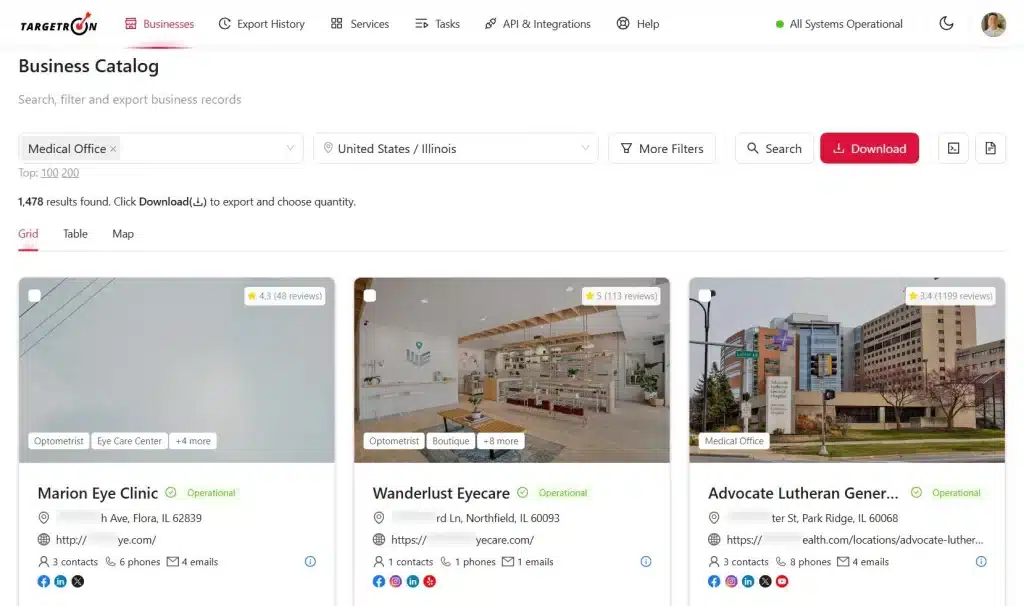1024x606 pixels.
Task: Open the user profile avatar
Action: pyautogui.click(x=993, y=24)
